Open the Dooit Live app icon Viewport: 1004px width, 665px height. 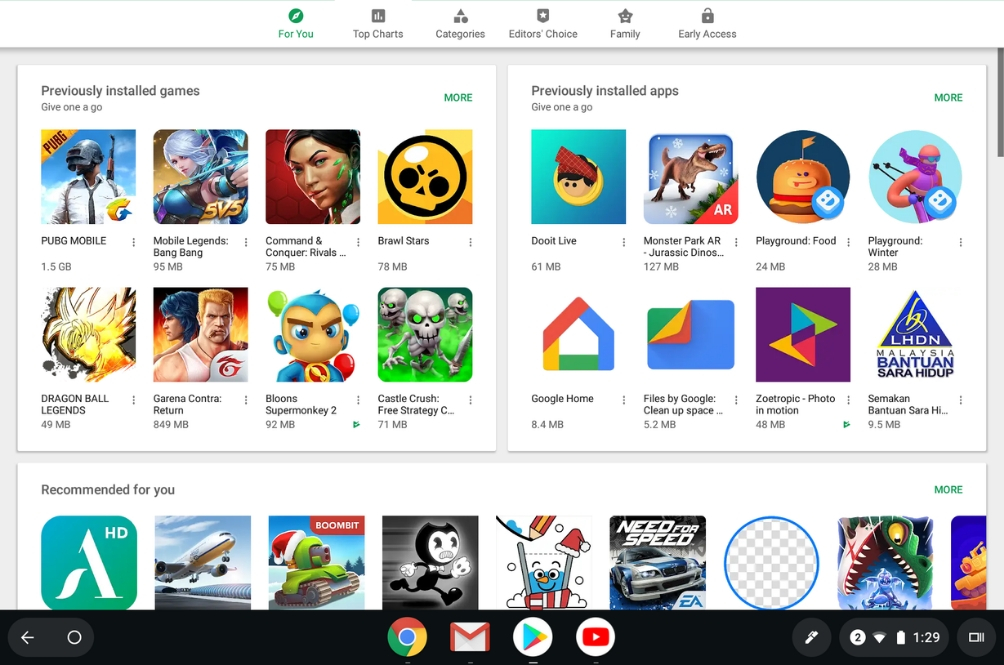coord(579,177)
